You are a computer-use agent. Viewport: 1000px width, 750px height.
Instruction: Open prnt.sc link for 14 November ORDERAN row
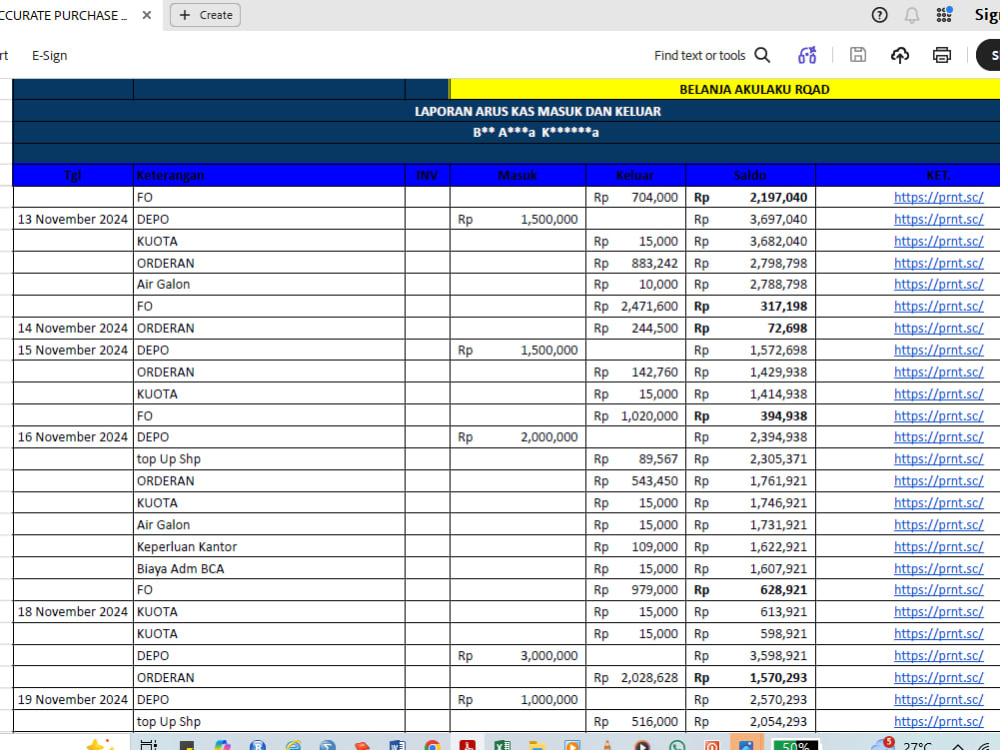938,328
